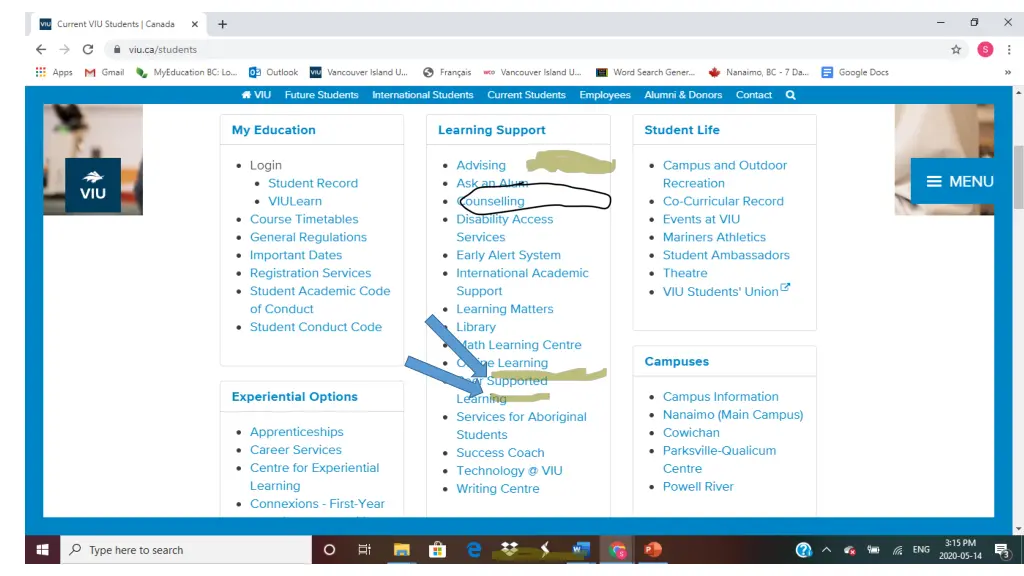This screenshot has width=1024, height=576.
Task: Reload the VIU students page
Action: (x=88, y=50)
